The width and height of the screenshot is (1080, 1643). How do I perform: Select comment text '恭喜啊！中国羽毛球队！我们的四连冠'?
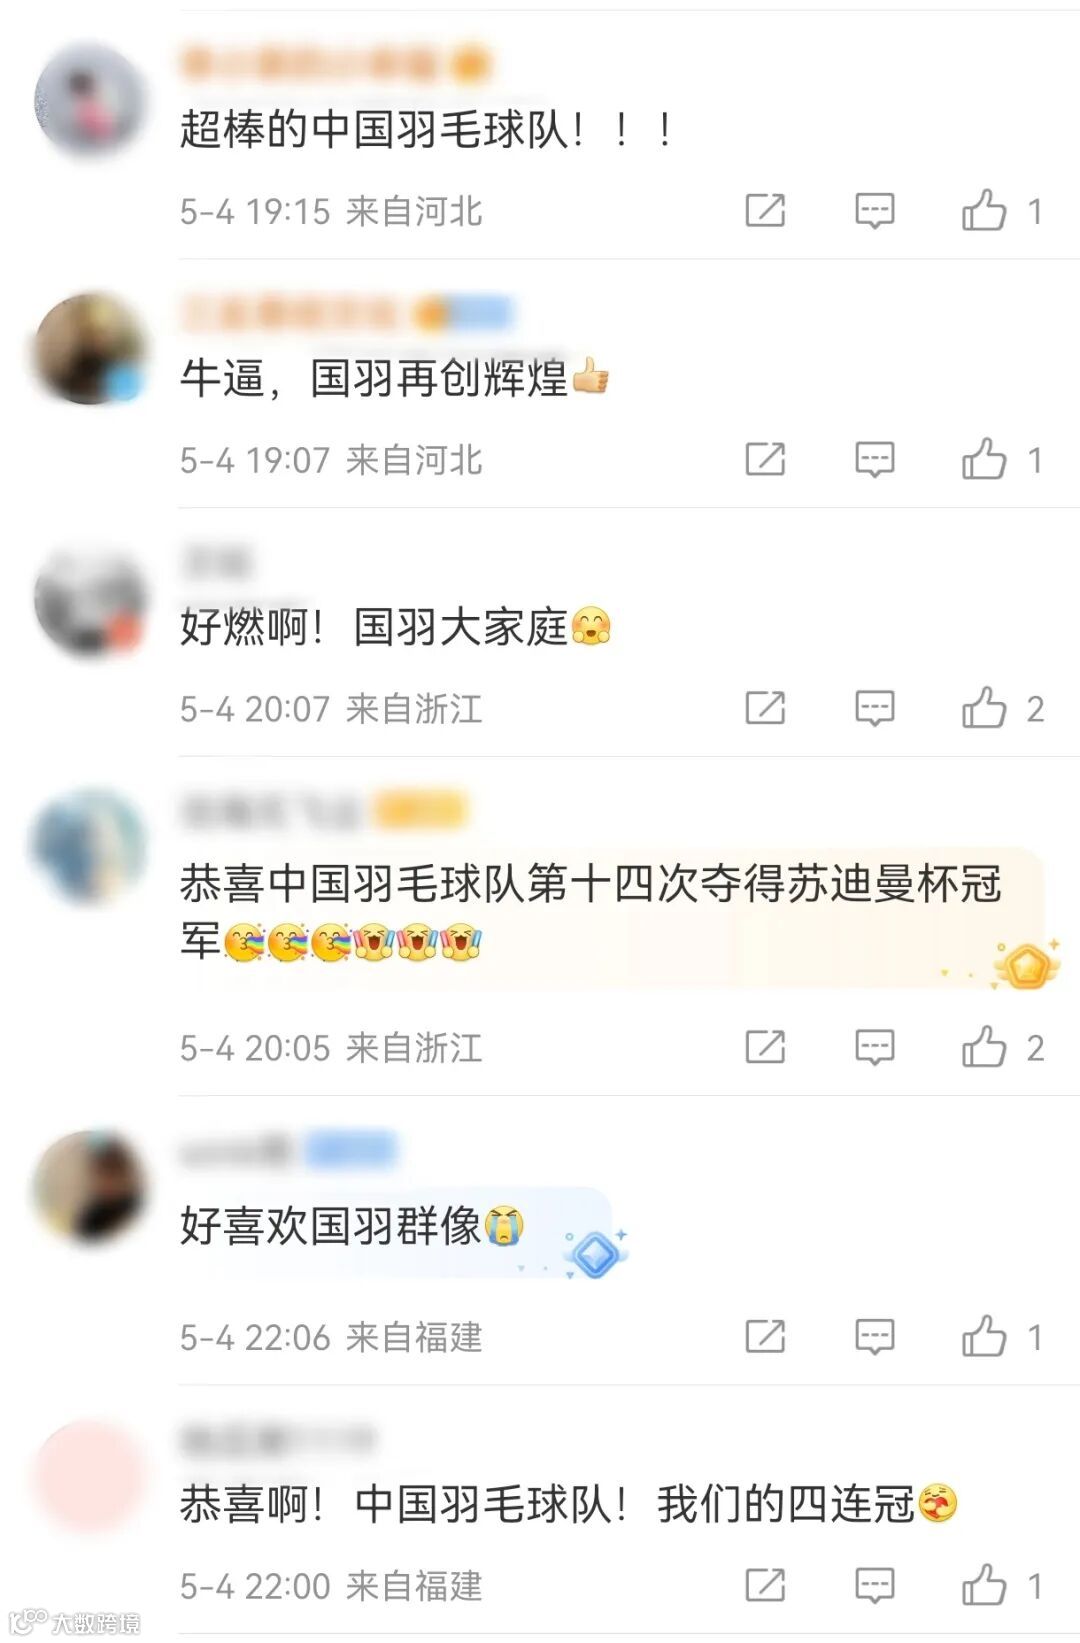568,1504
